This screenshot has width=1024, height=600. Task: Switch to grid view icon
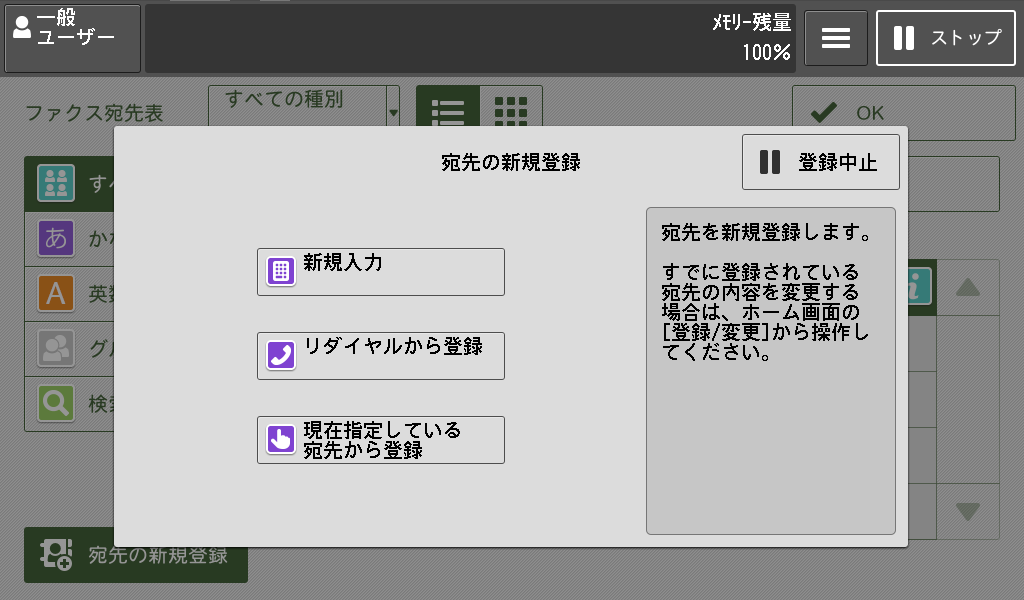coord(511,106)
